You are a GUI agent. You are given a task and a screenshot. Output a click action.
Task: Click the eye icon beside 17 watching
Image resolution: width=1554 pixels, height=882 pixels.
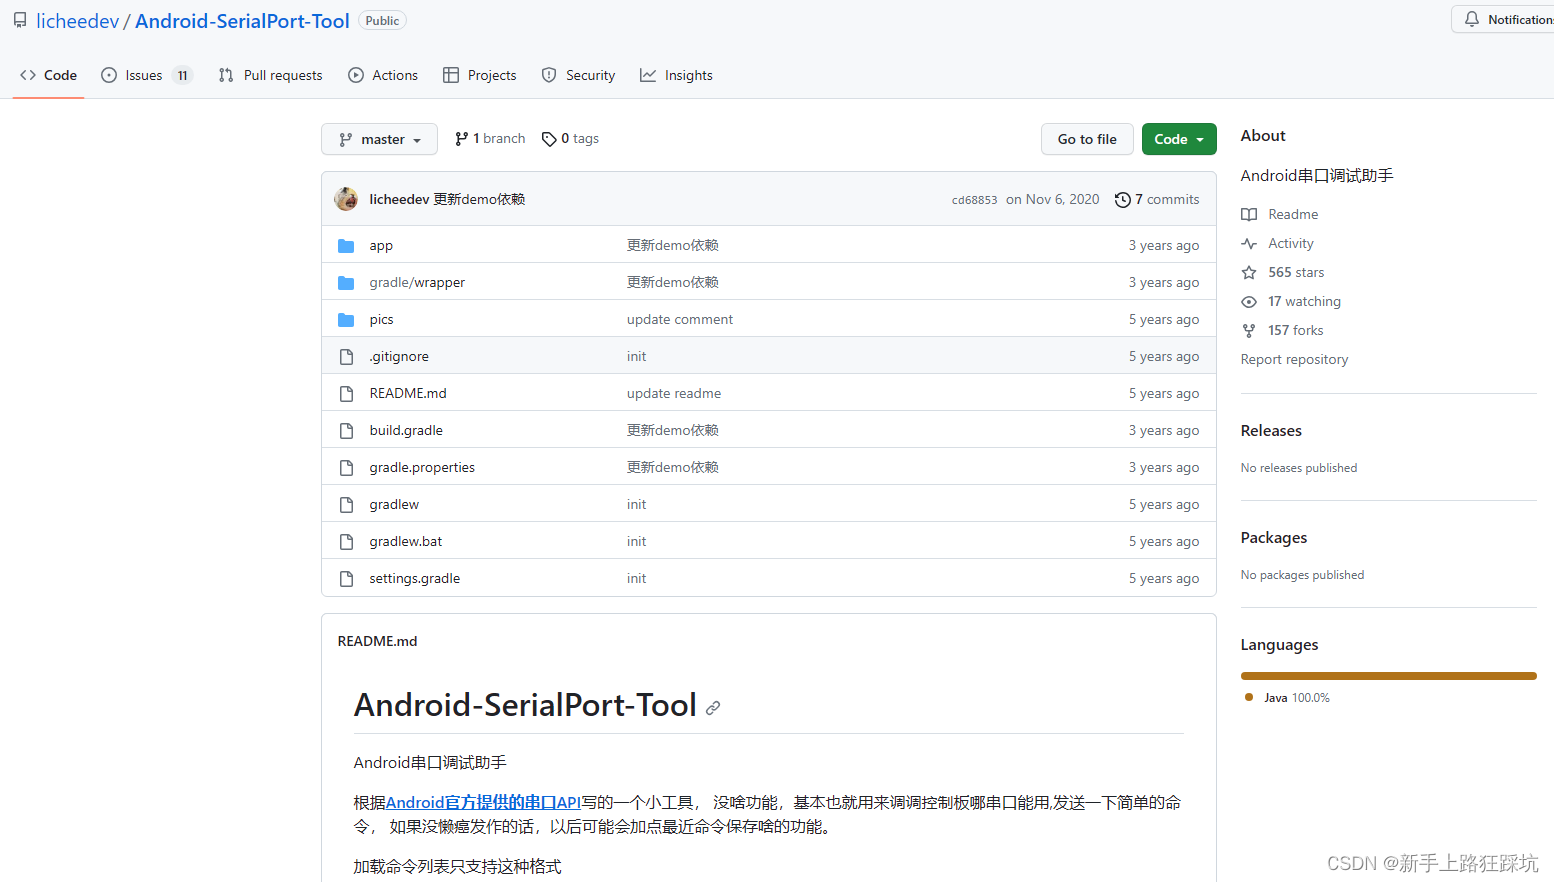tap(1249, 301)
